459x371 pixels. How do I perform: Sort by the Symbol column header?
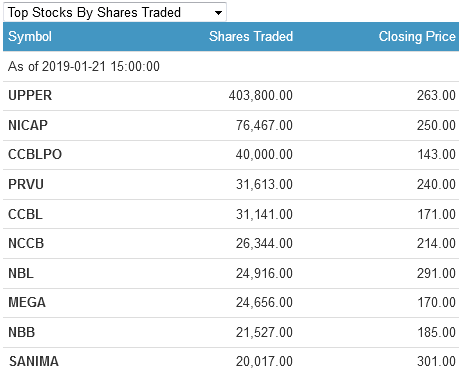coord(30,36)
